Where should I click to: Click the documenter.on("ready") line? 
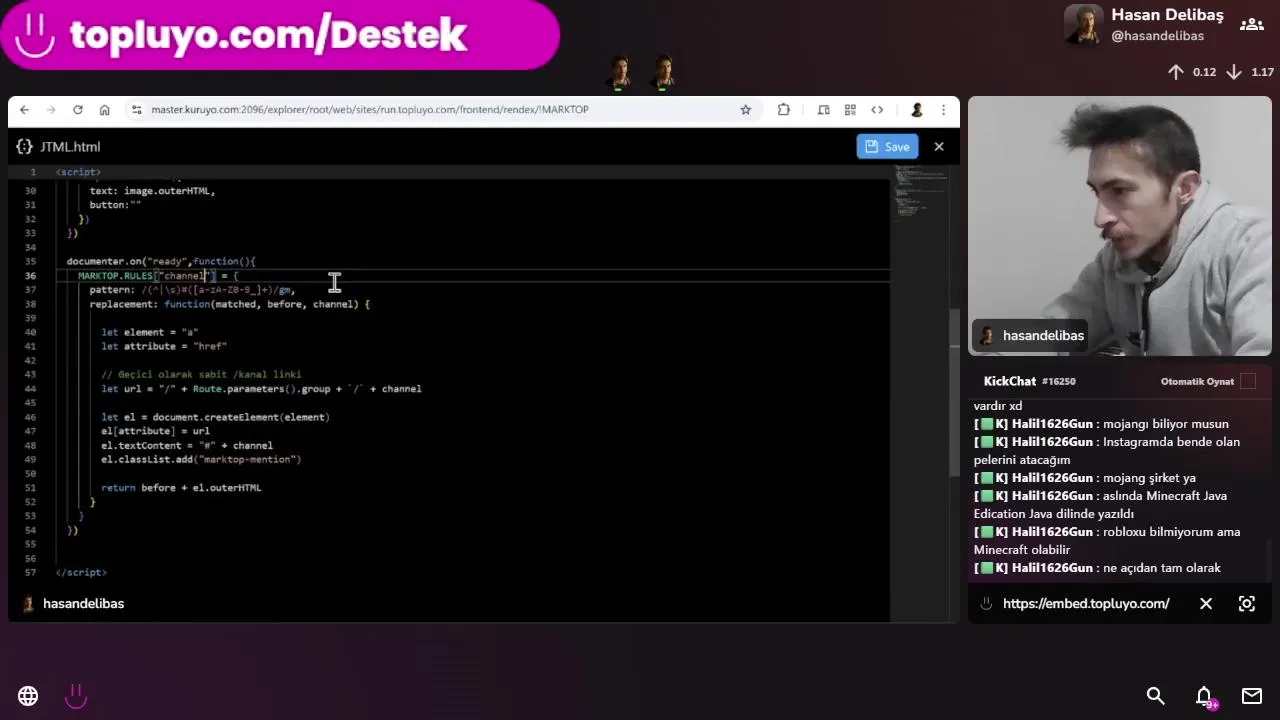[161, 262]
